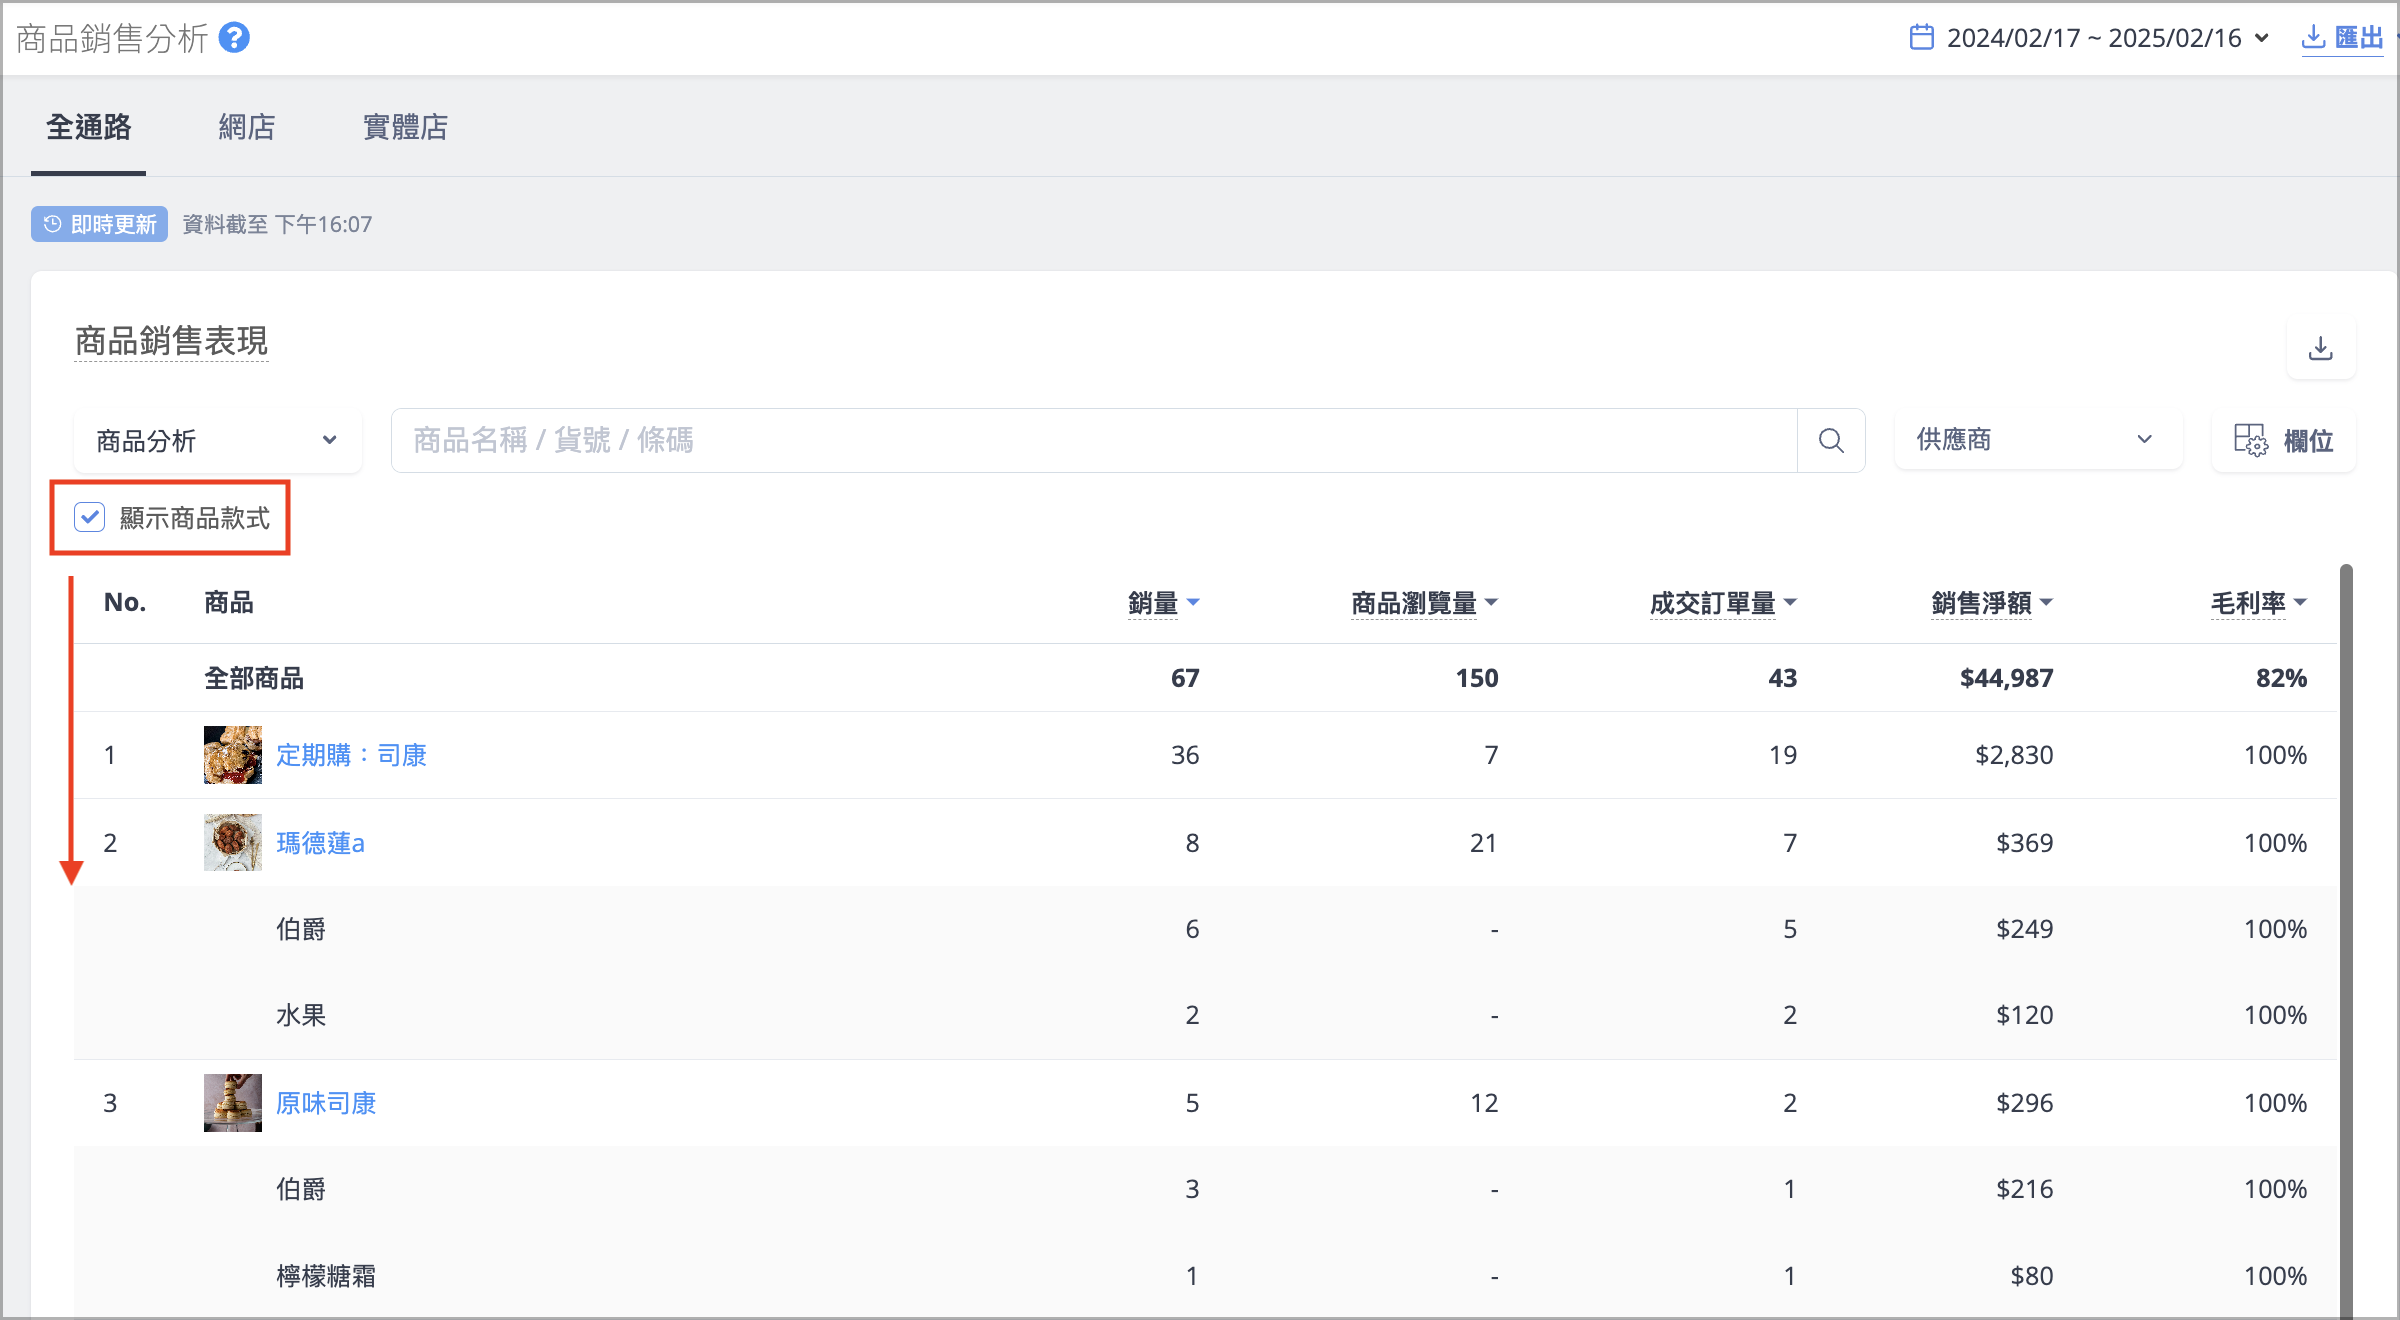Viewport: 2400px width, 1320px height.
Task: Click the 即時更新 refresh badge
Action: (x=99, y=224)
